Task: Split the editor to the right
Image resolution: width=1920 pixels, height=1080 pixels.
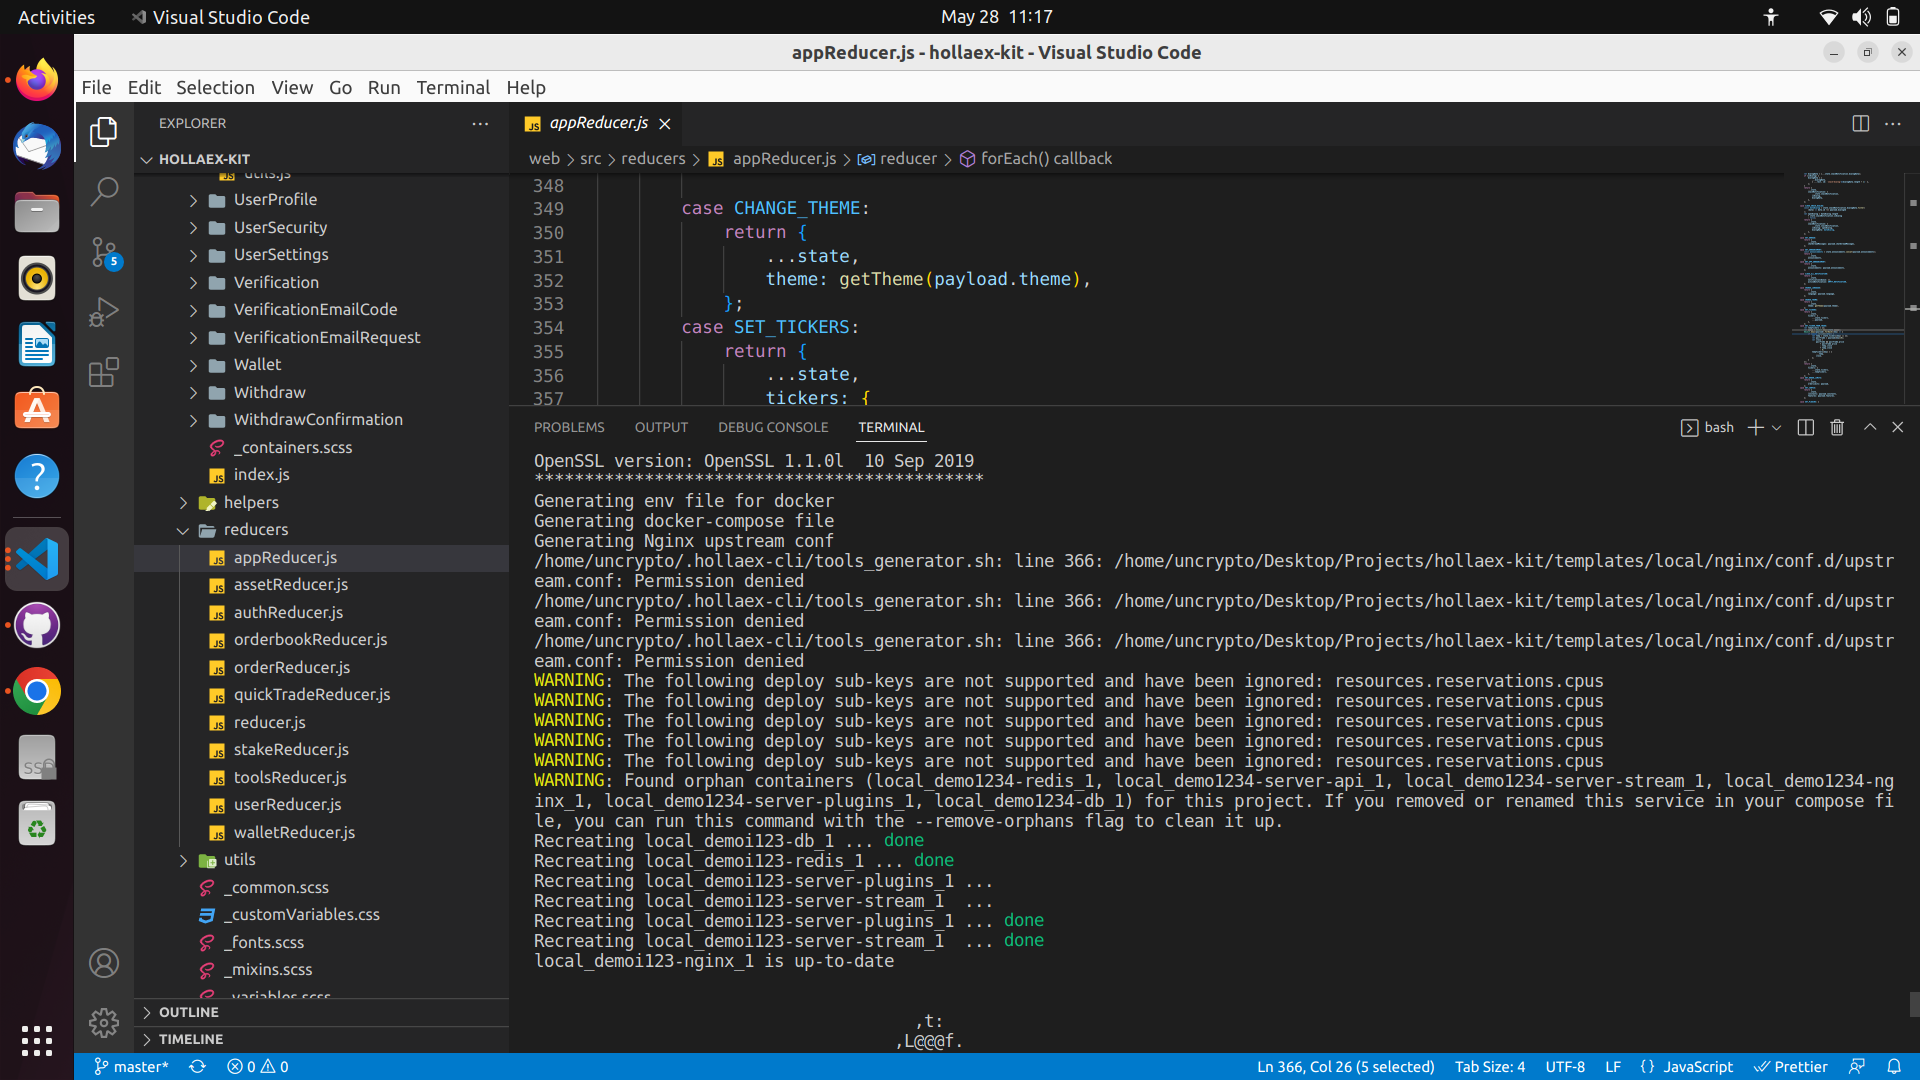Action: pos(1860,124)
